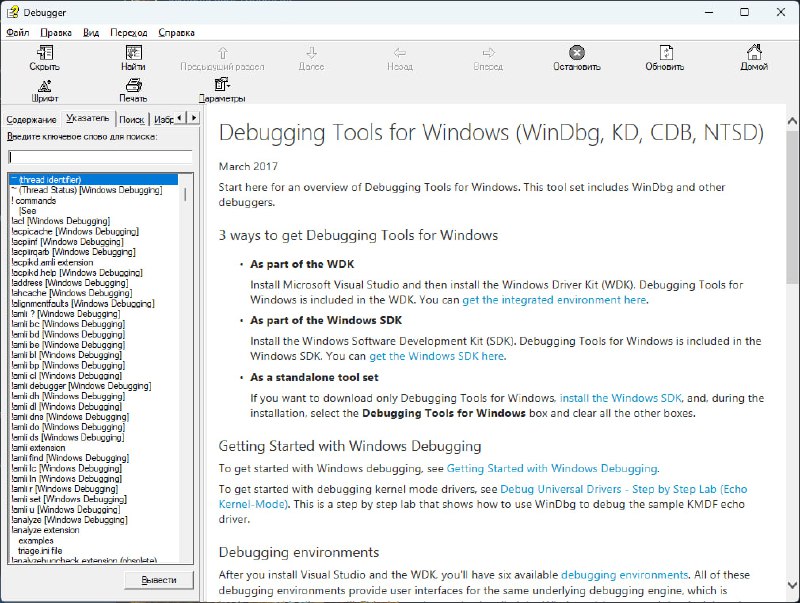Open the Файл menu
Screen dimensions: 800x603
(x=18, y=33)
